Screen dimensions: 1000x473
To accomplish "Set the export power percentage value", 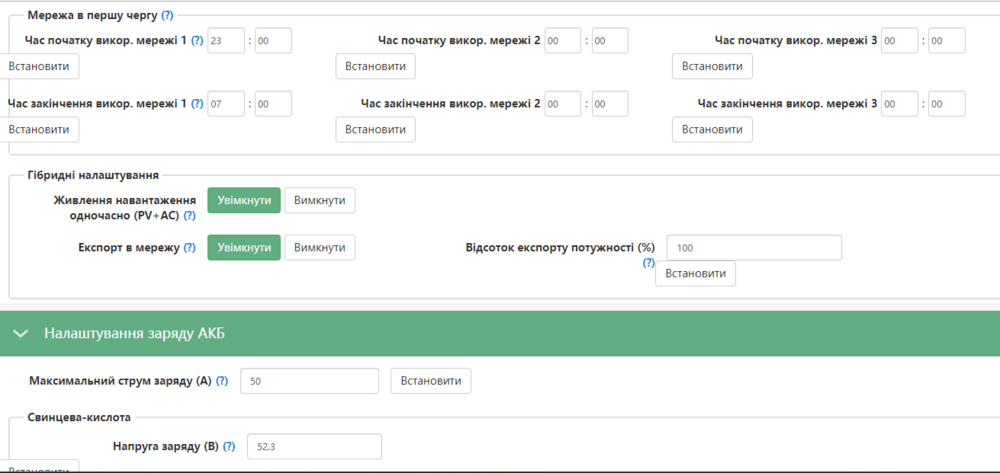I will tap(695, 273).
